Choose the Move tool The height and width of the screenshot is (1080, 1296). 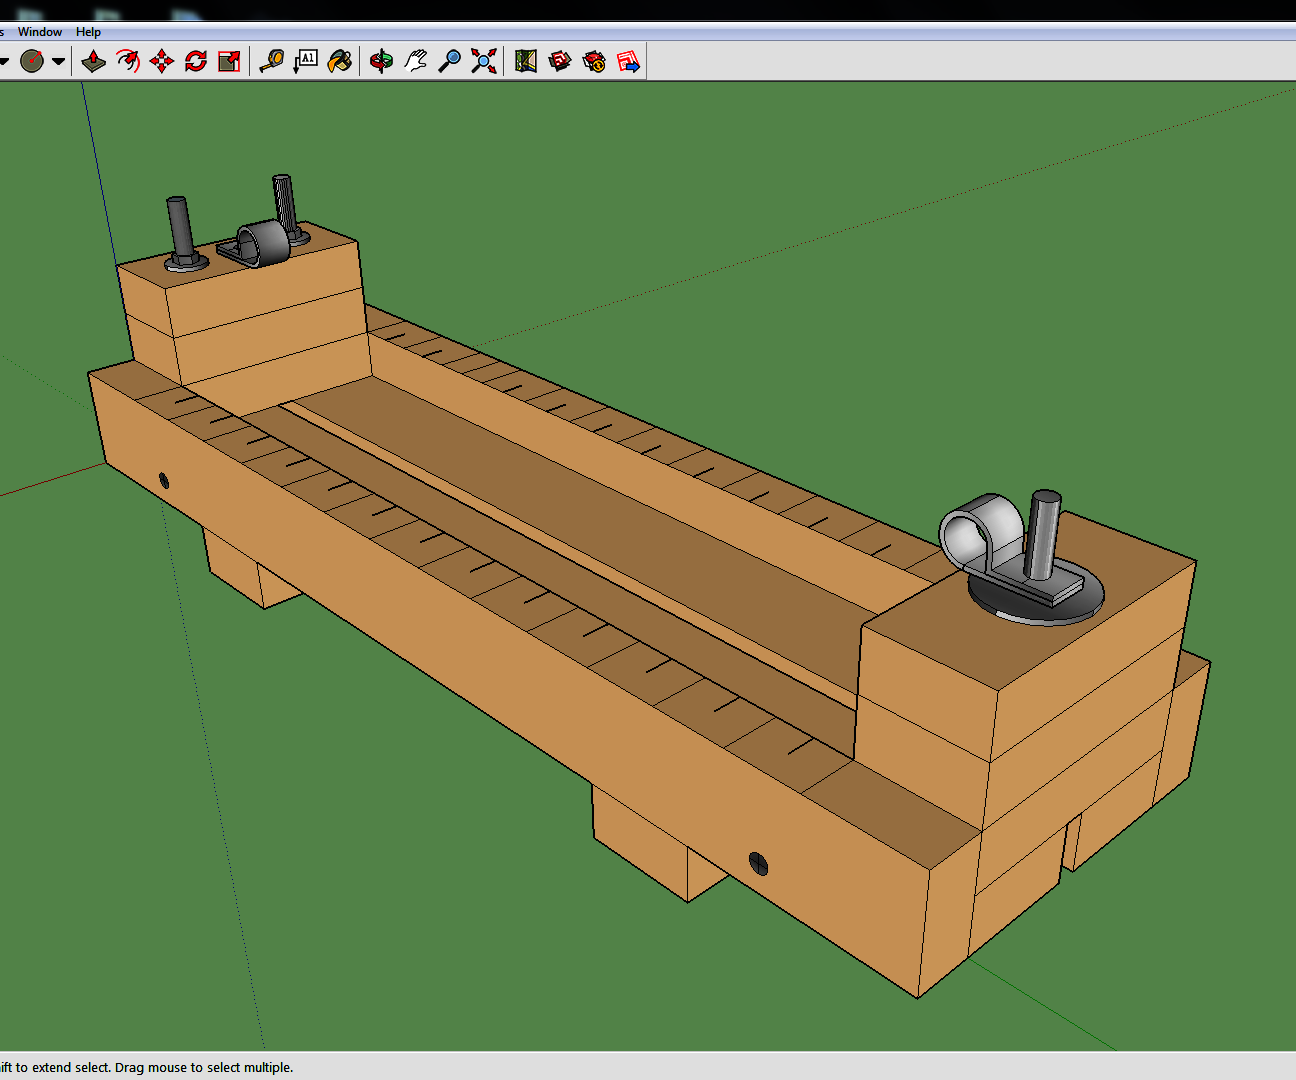(161, 62)
